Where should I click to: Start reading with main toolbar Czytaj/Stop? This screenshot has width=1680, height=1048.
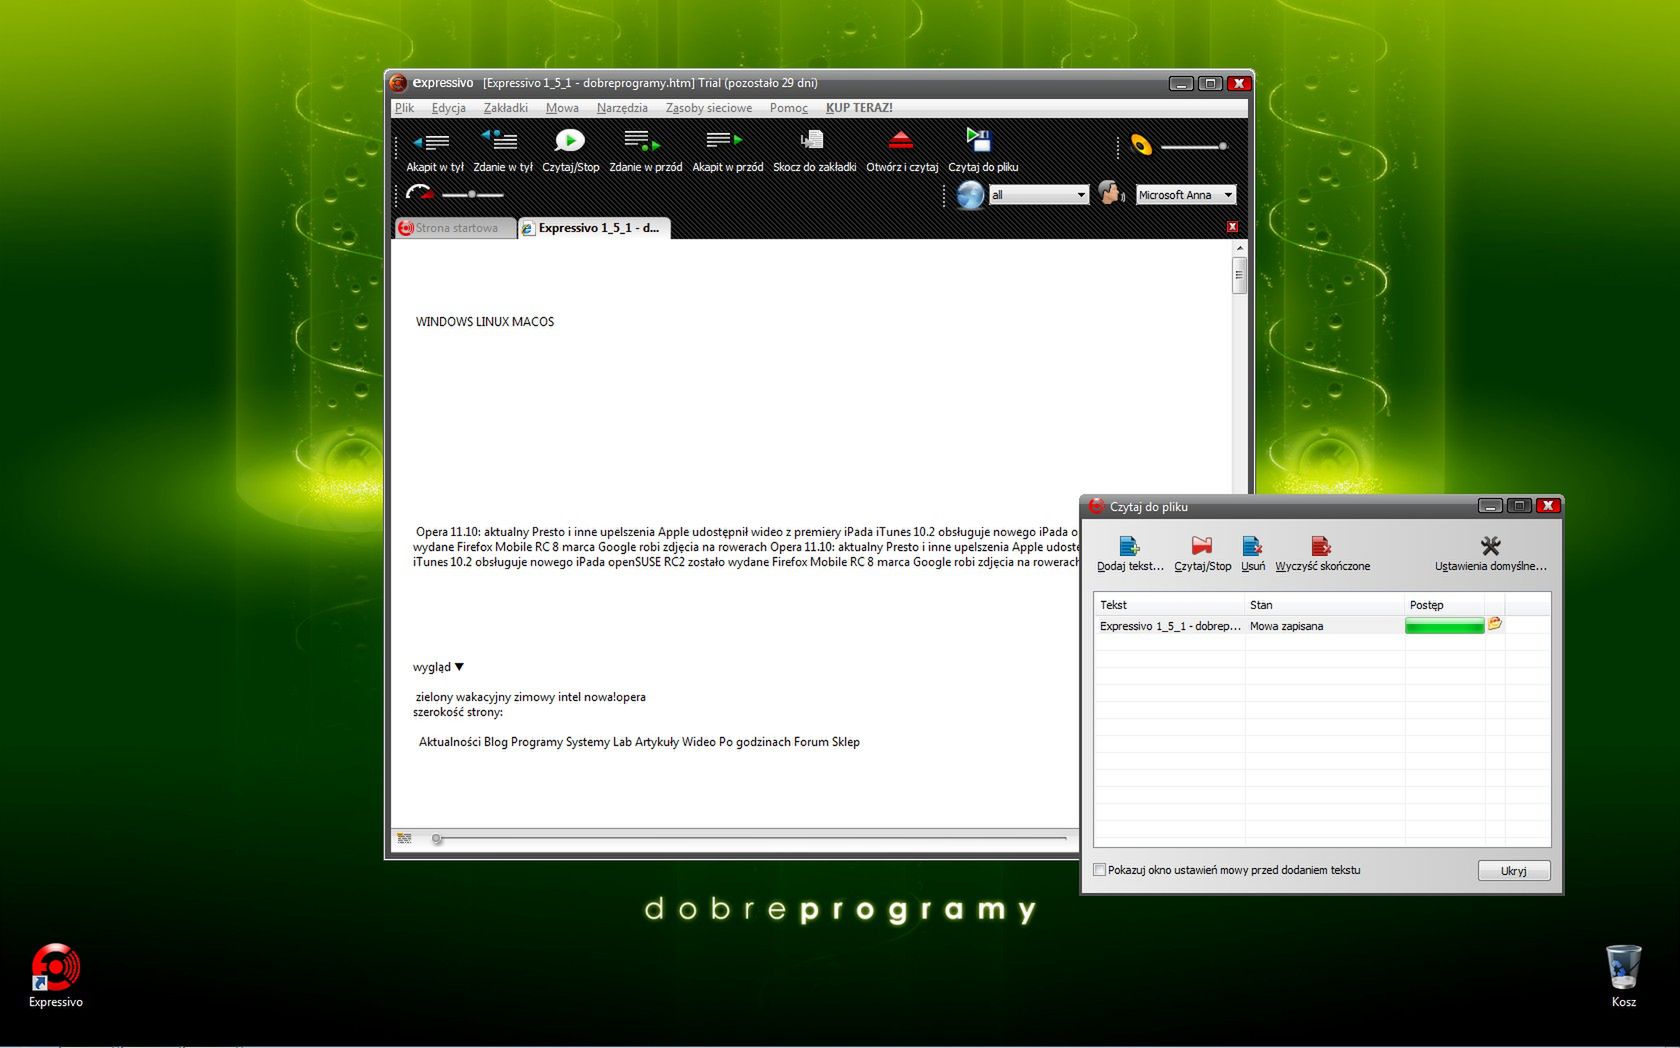pyautogui.click(x=570, y=151)
